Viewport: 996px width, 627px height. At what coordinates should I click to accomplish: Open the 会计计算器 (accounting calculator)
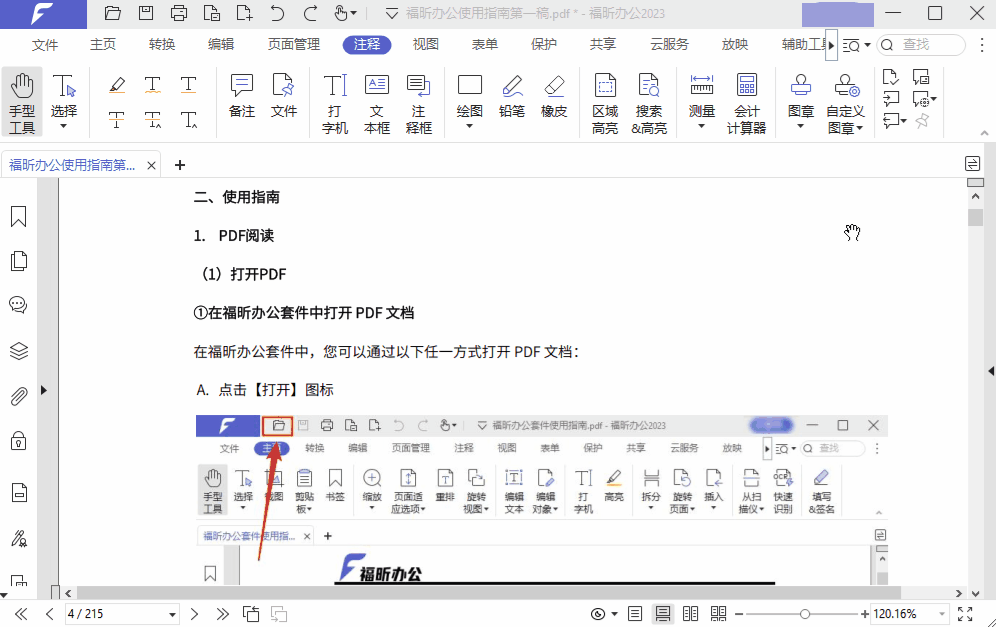point(746,103)
